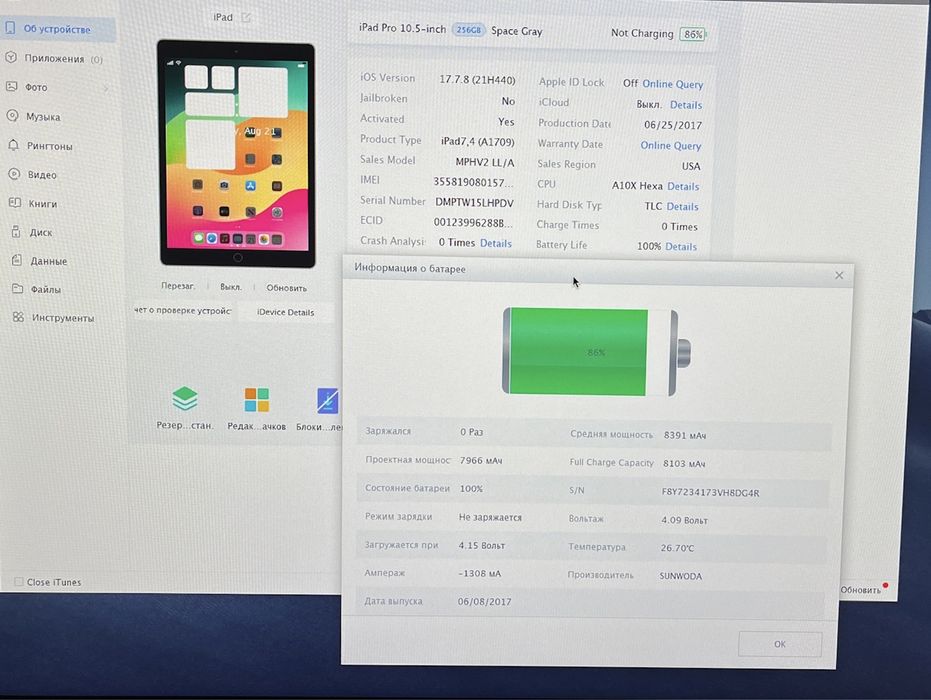Click the SUNWODA manufacturer value
This screenshot has height=700, width=931.
(680, 576)
